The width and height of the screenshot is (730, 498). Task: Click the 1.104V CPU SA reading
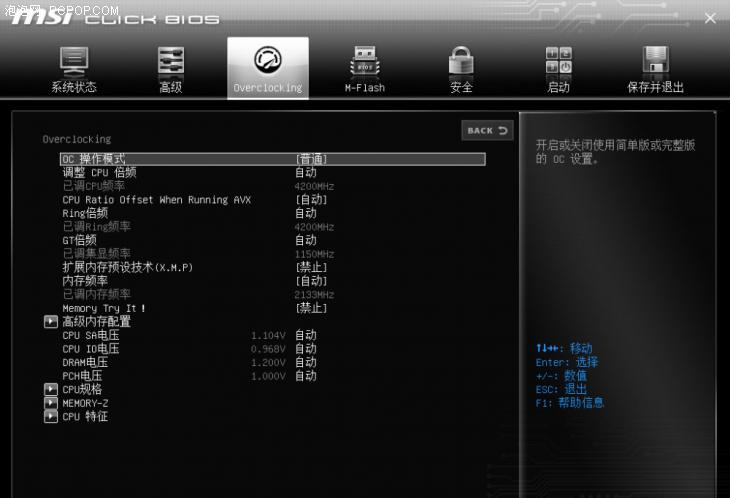pos(269,336)
